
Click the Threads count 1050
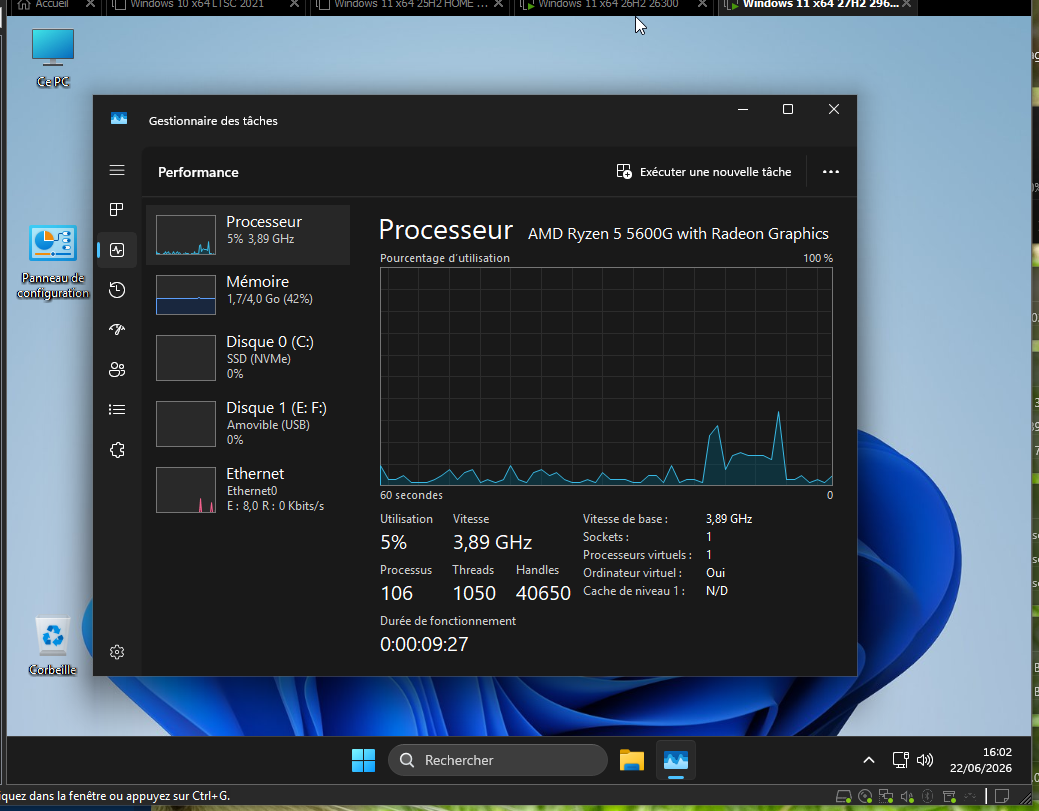point(474,593)
